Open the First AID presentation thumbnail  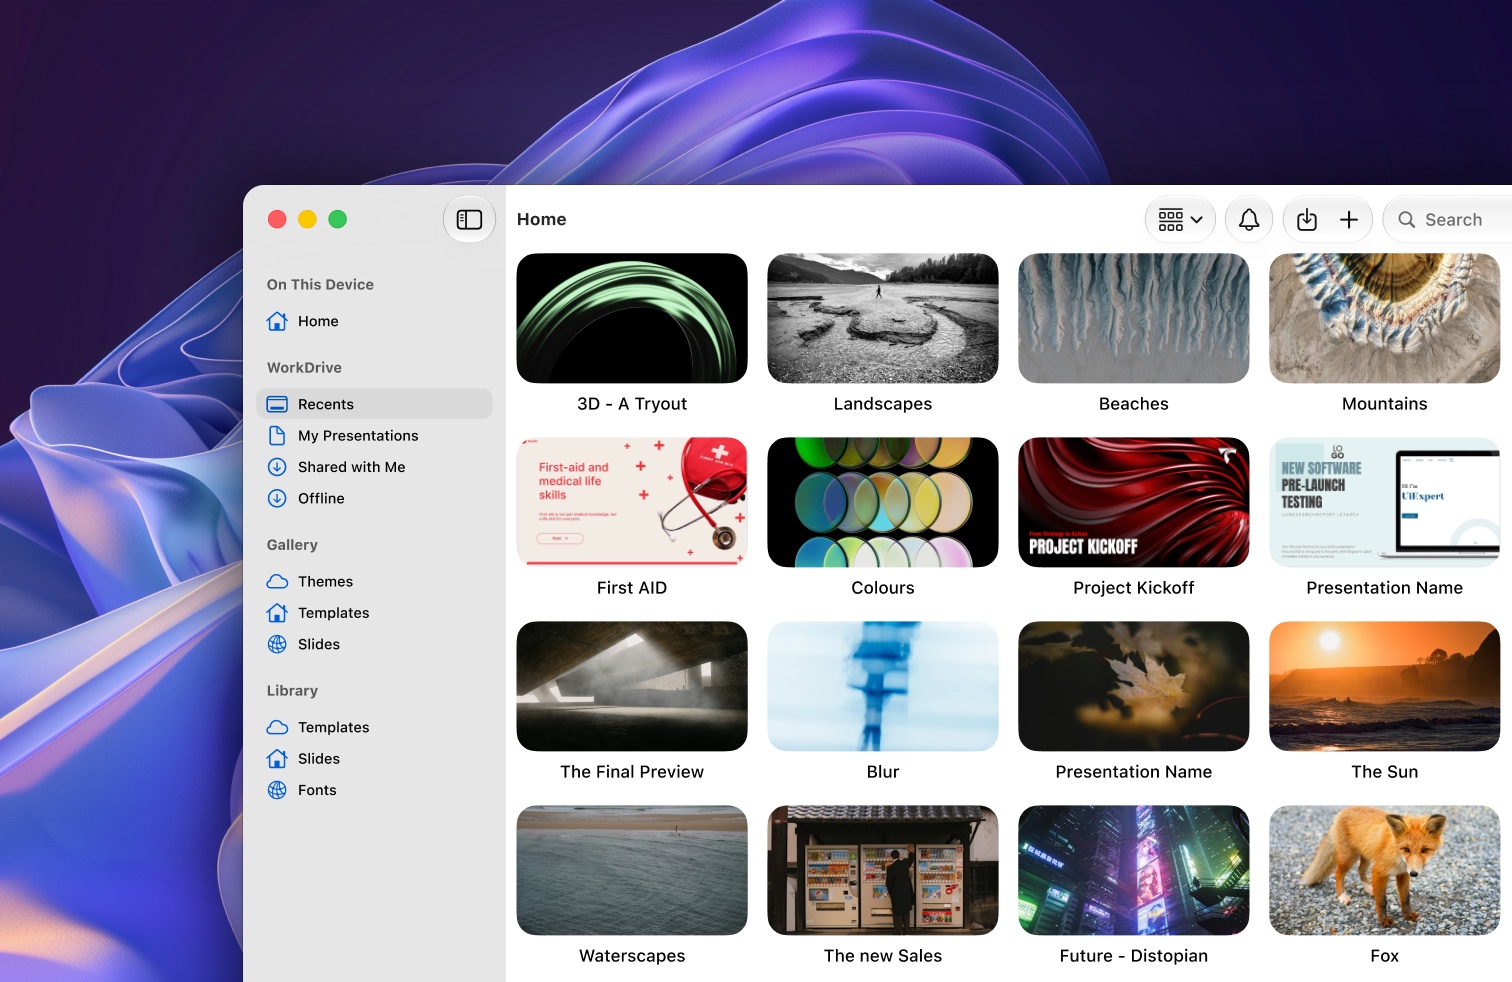(632, 502)
